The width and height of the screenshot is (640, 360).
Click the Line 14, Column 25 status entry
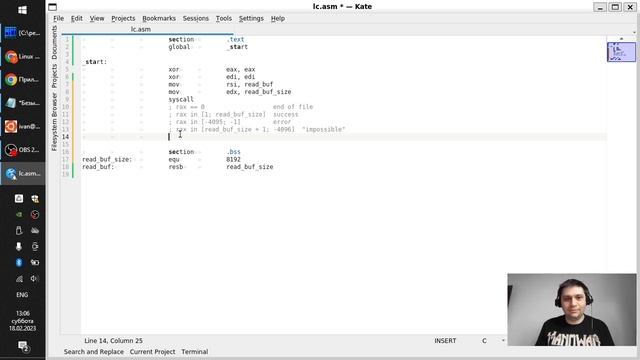pyautogui.click(x=113, y=340)
